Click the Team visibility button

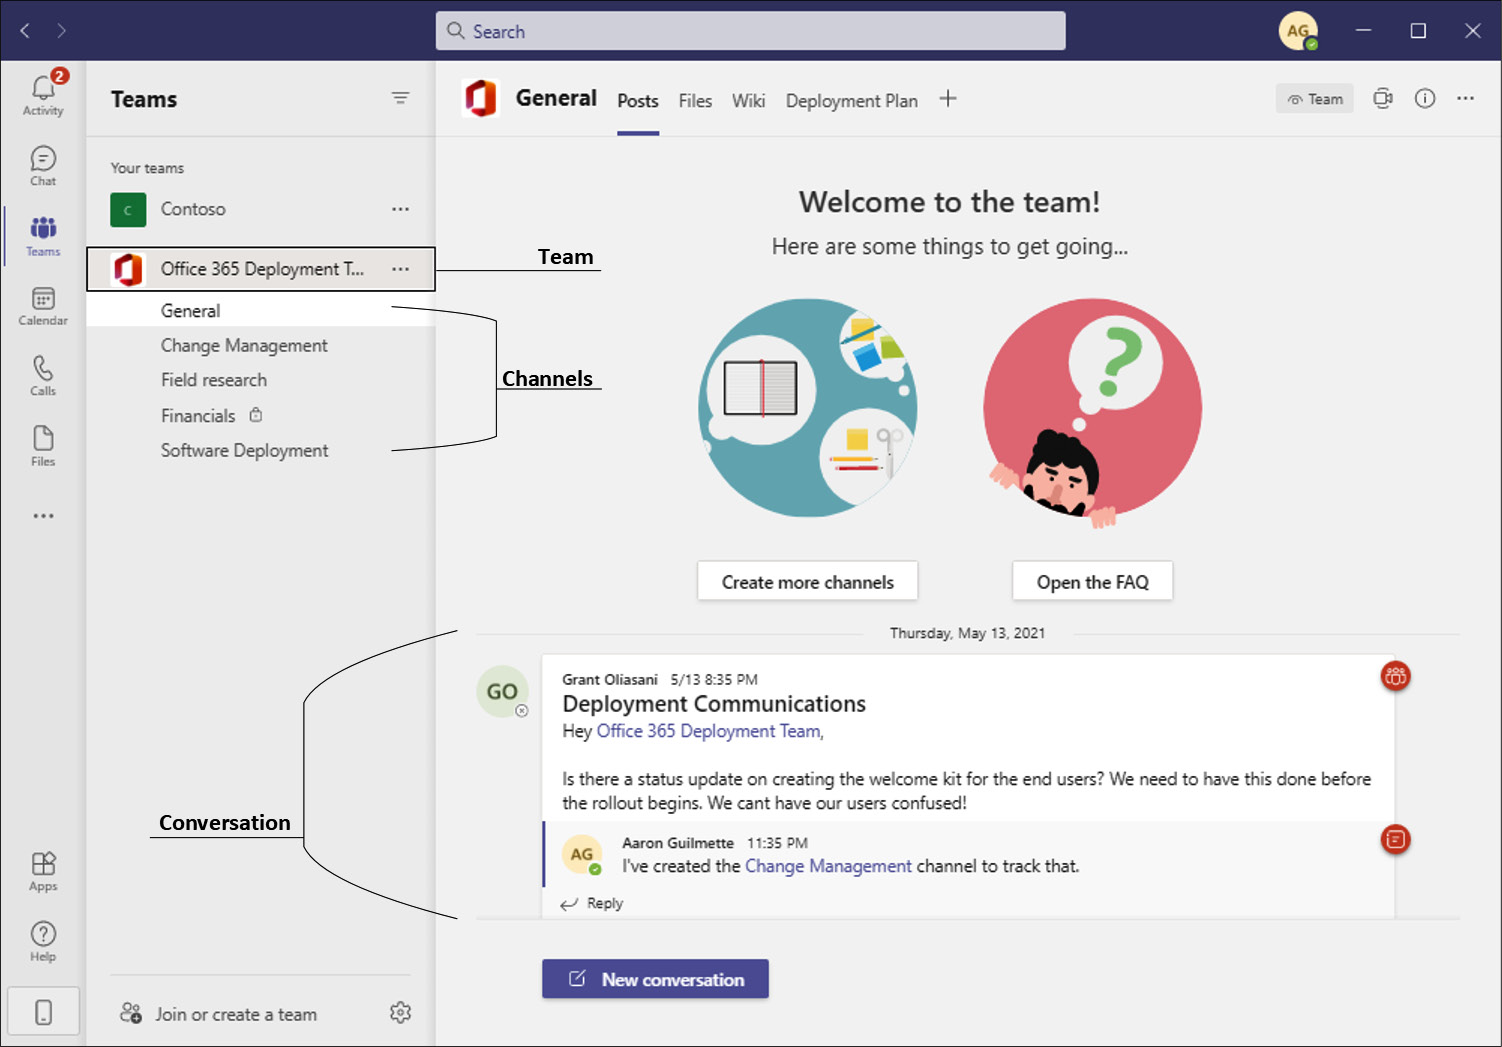point(1314,98)
